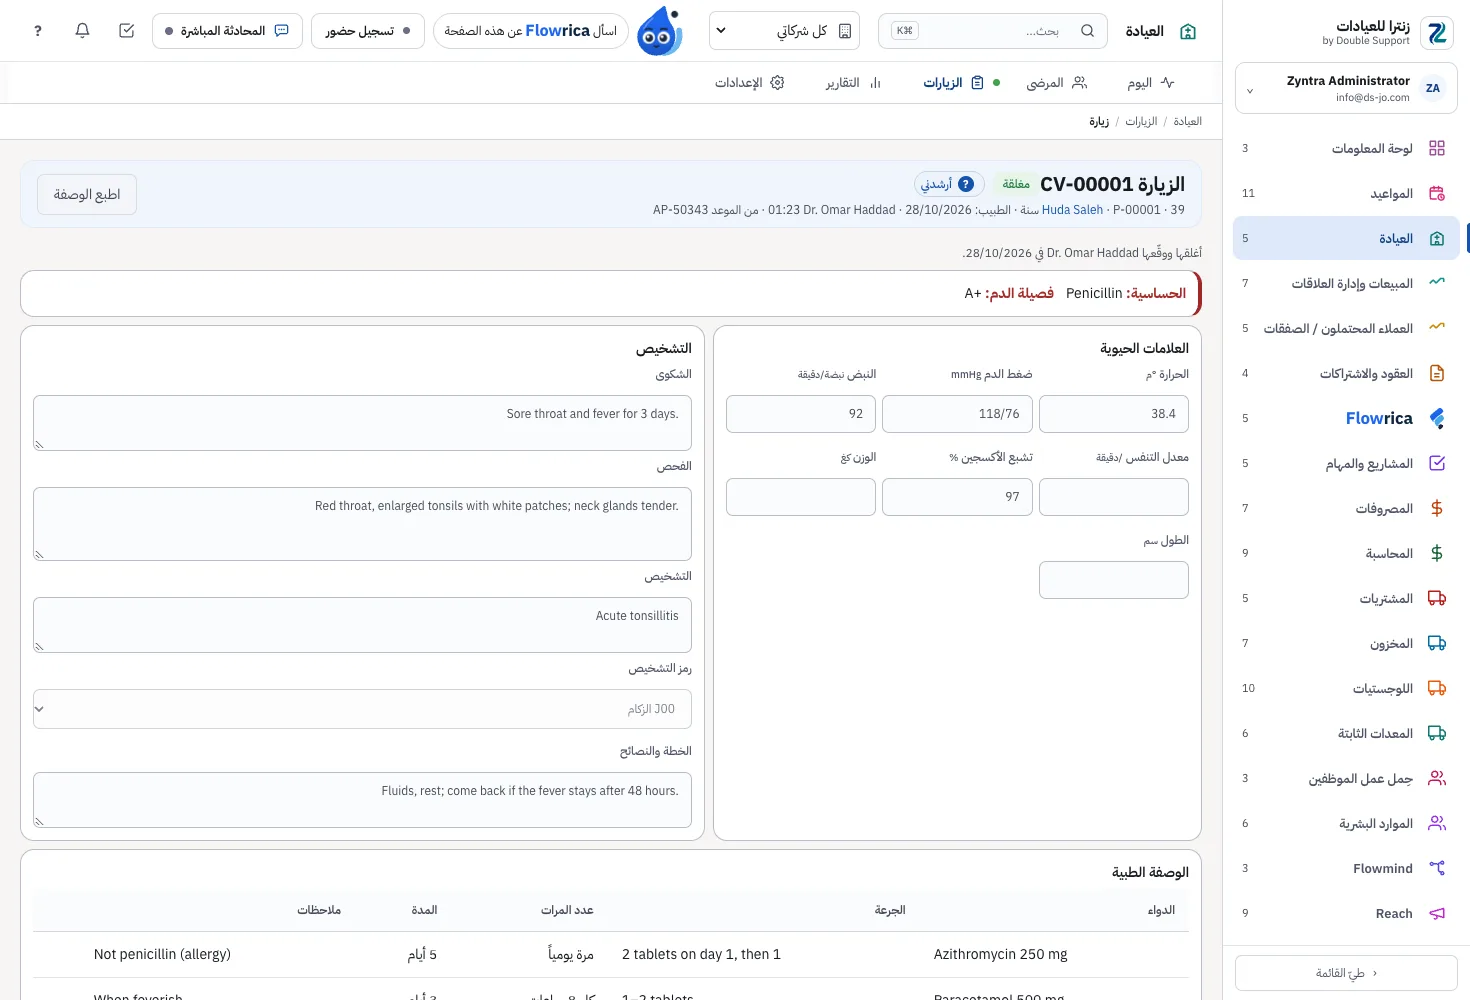The height and width of the screenshot is (1000, 1470).
Task: Switch to الزيارات tab
Action: pyautogui.click(x=953, y=83)
